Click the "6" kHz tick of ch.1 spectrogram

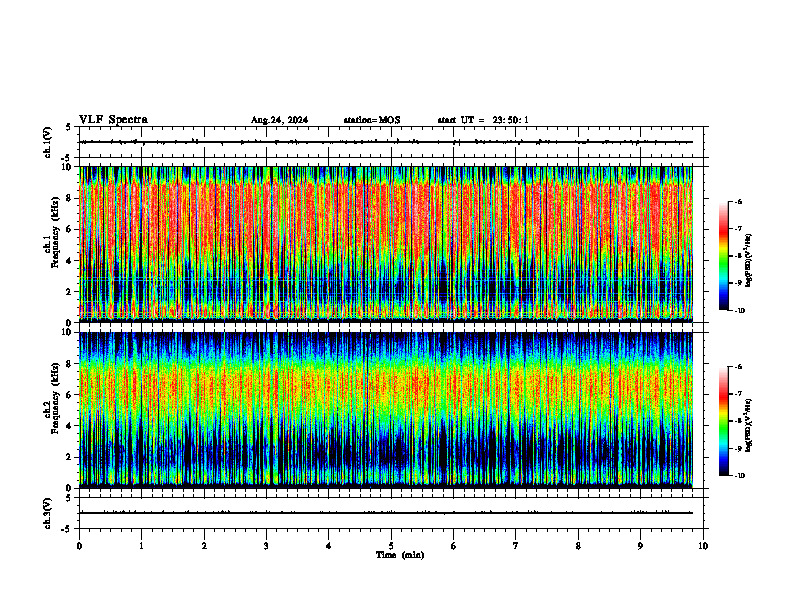68,229
